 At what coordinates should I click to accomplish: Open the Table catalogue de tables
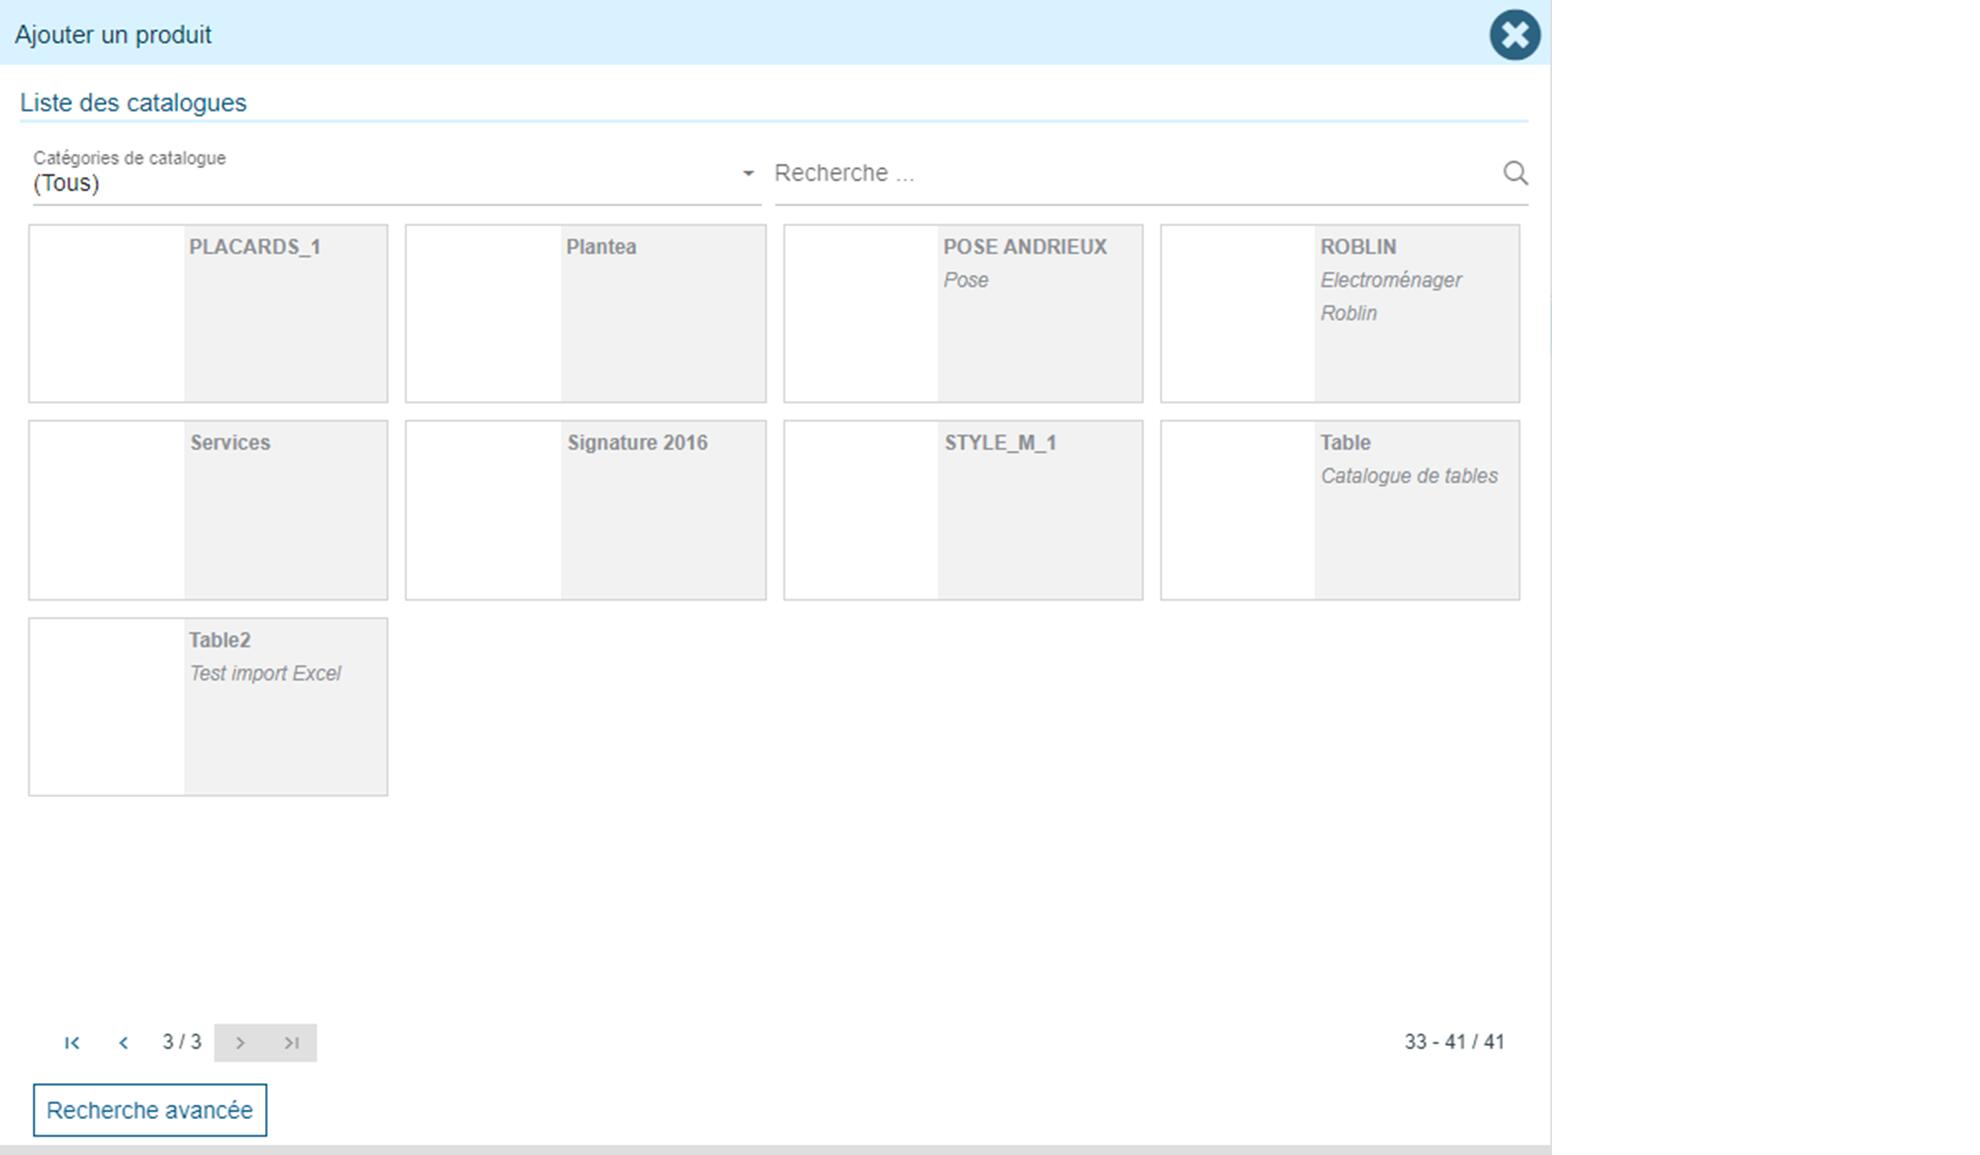pyautogui.click(x=1340, y=510)
